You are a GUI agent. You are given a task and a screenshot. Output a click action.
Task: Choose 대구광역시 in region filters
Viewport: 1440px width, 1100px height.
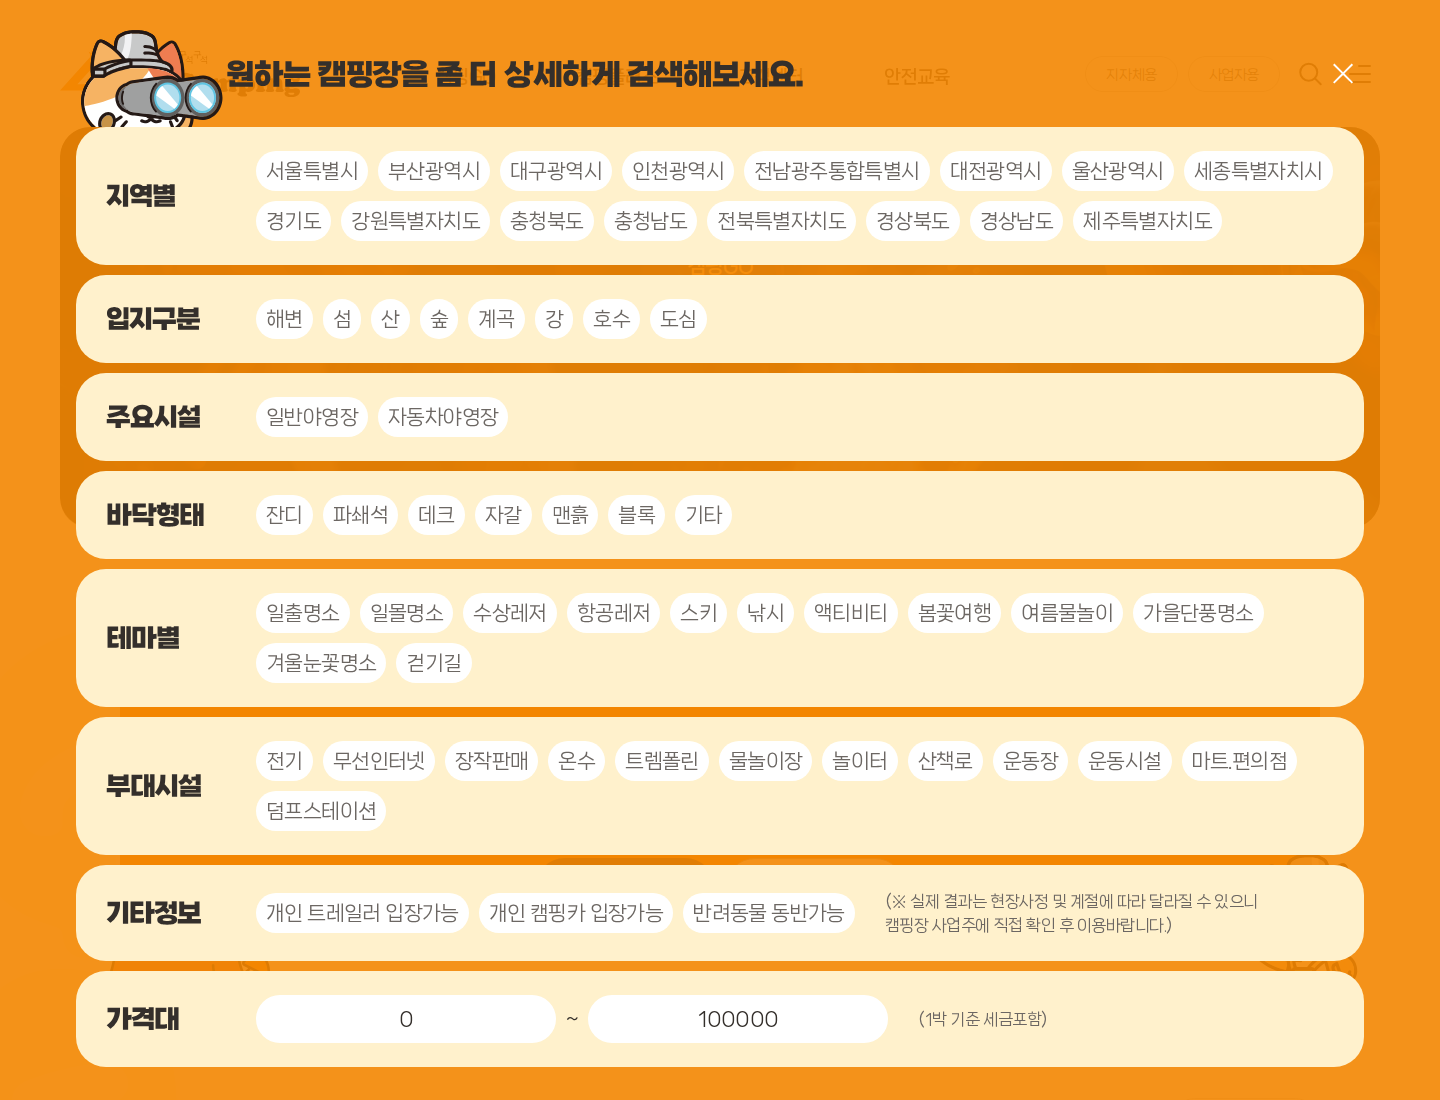pos(556,171)
